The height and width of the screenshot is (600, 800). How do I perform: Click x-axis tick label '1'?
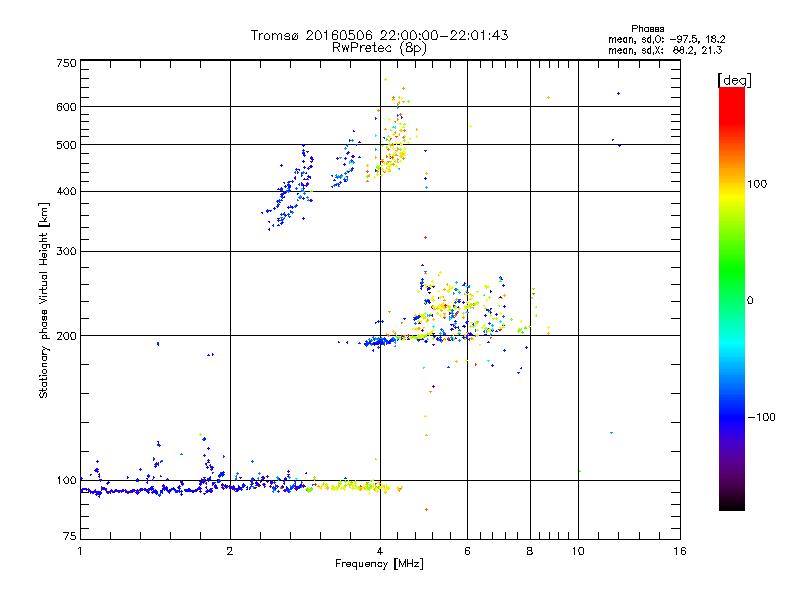click(80, 551)
